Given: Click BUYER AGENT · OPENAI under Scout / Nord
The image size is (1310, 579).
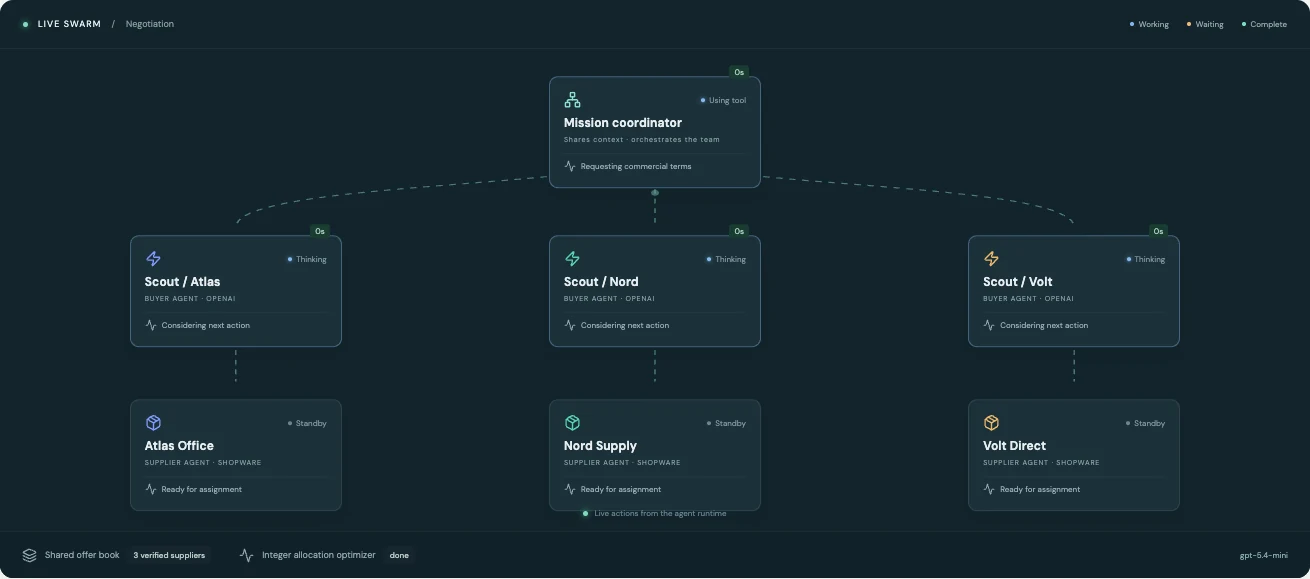Looking at the screenshot, I should [x=609, y=298].
